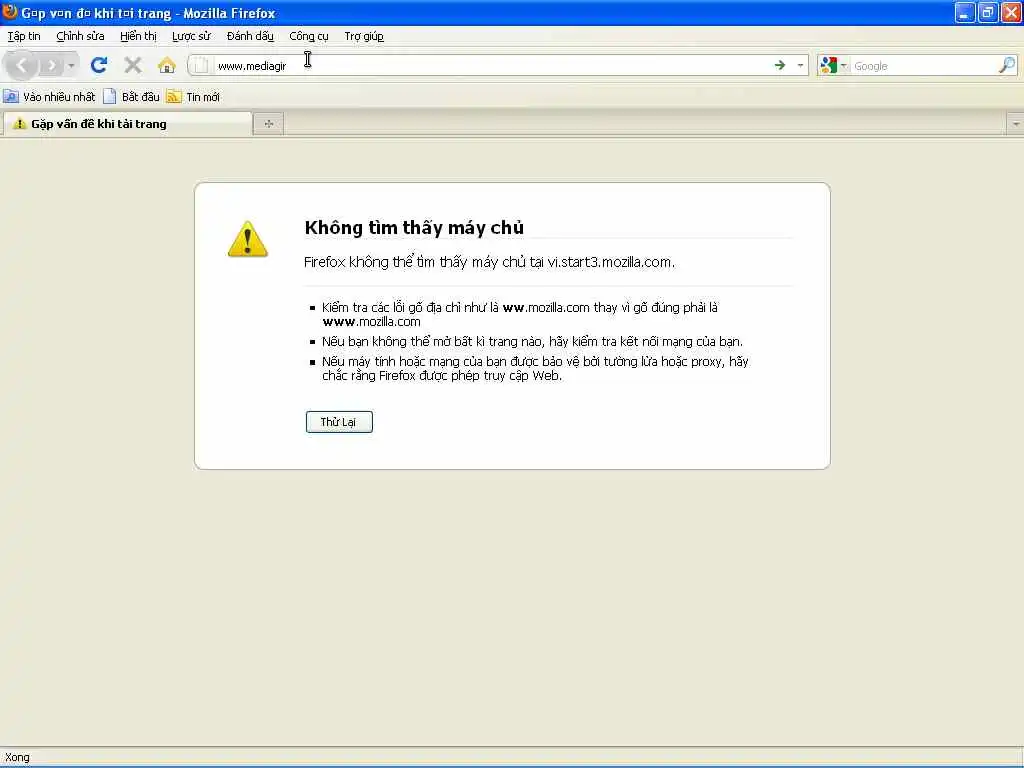Viewport: 1024px width, 768px height.
Task: Click the yellow warning triangle icon
Action: coord(248,239)
